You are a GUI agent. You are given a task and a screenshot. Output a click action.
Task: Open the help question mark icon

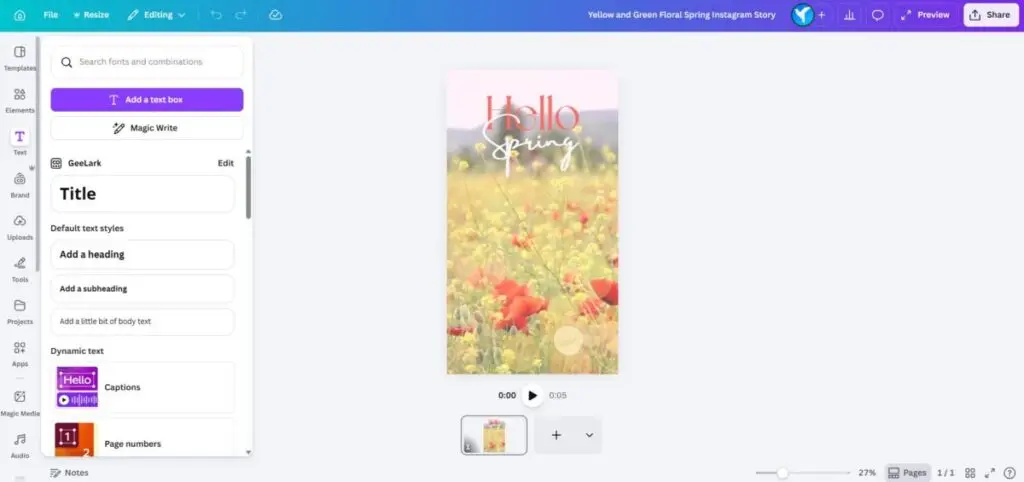[1010, 473]
